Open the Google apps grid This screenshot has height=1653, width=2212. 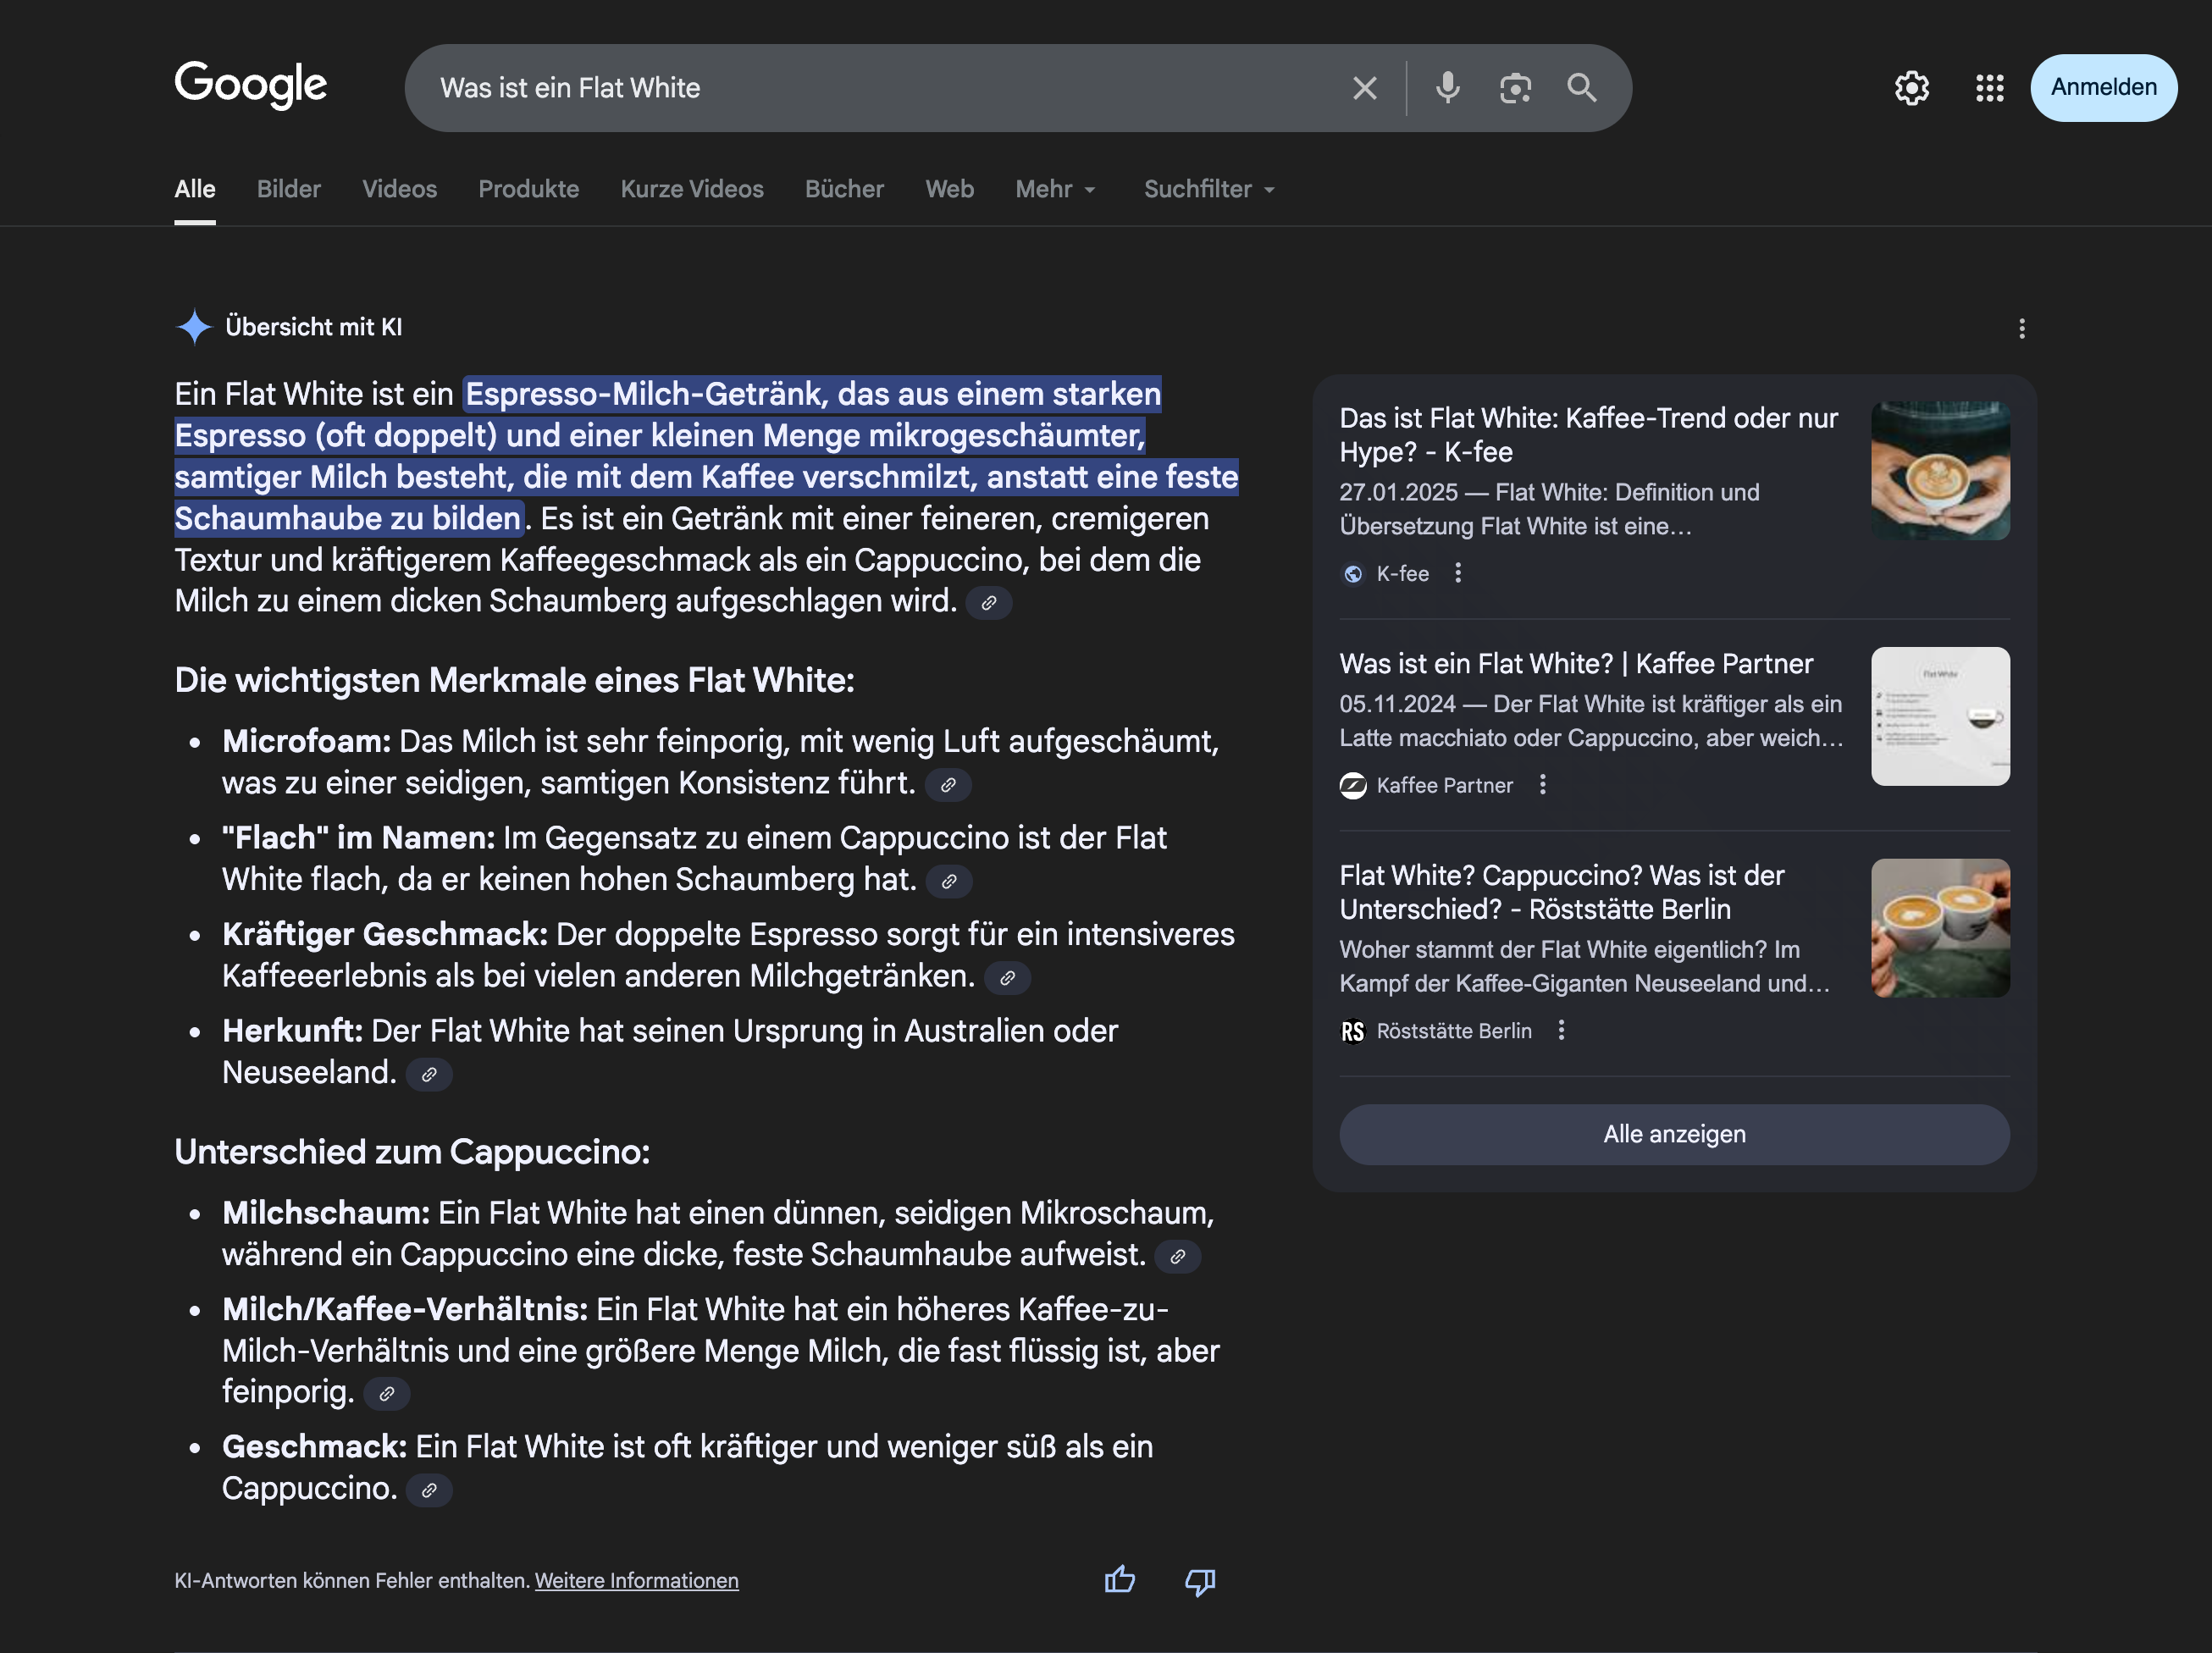(x=1989, y=88)
